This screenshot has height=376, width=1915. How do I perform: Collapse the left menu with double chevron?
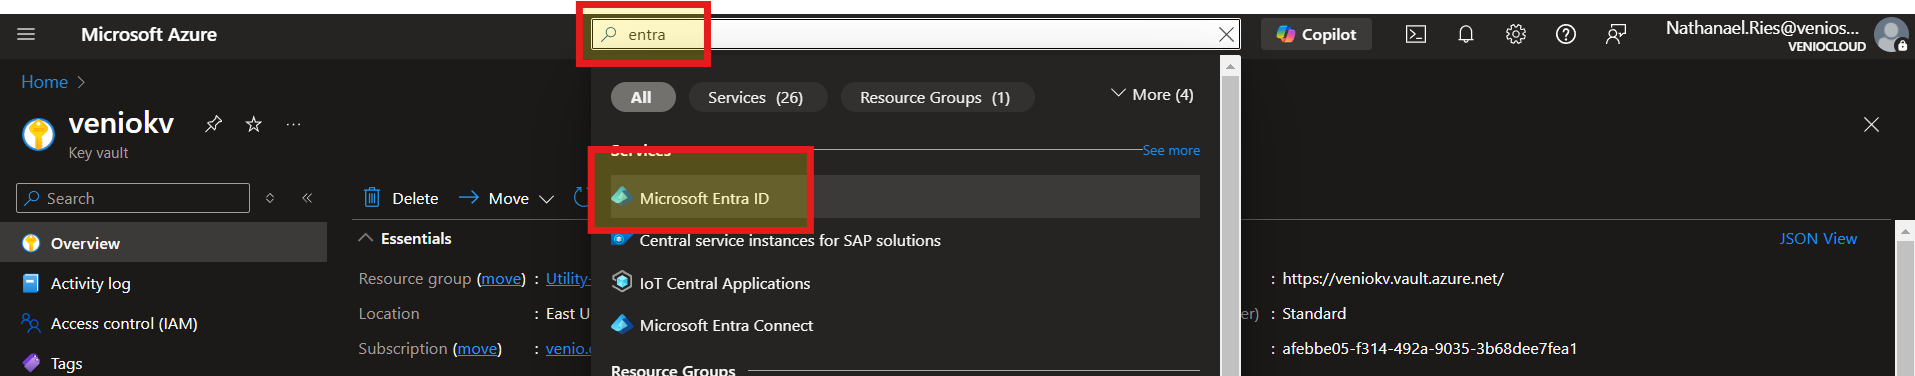(x=307, y=198)
